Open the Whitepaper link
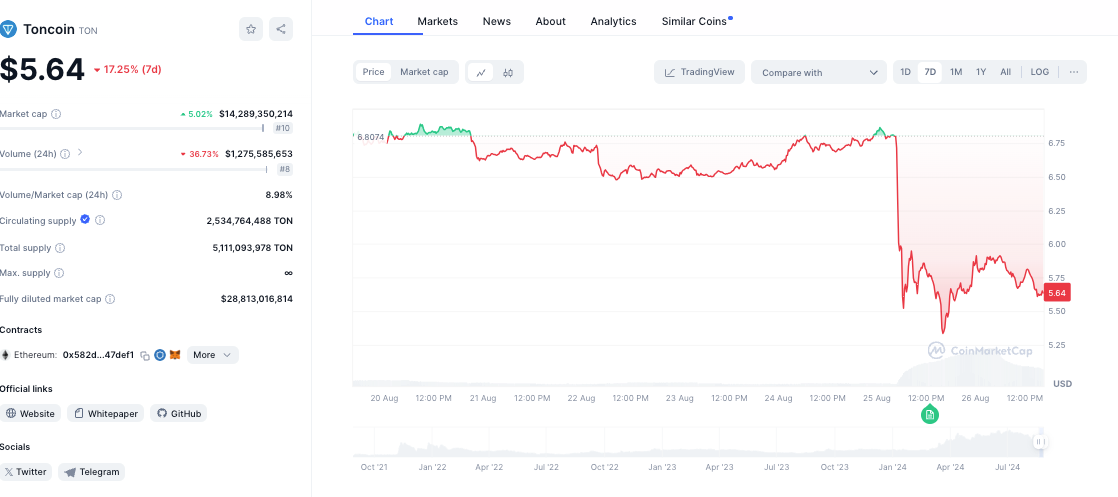 point(106,413)
